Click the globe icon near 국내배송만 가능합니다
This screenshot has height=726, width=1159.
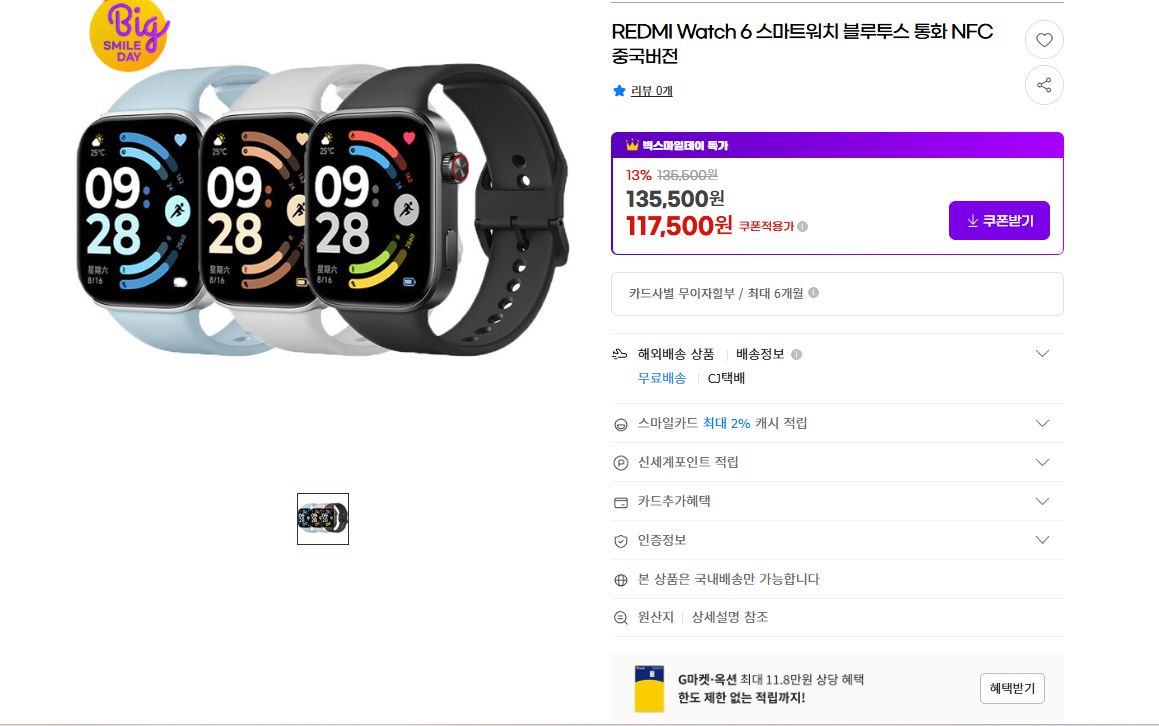click(621, 580)
